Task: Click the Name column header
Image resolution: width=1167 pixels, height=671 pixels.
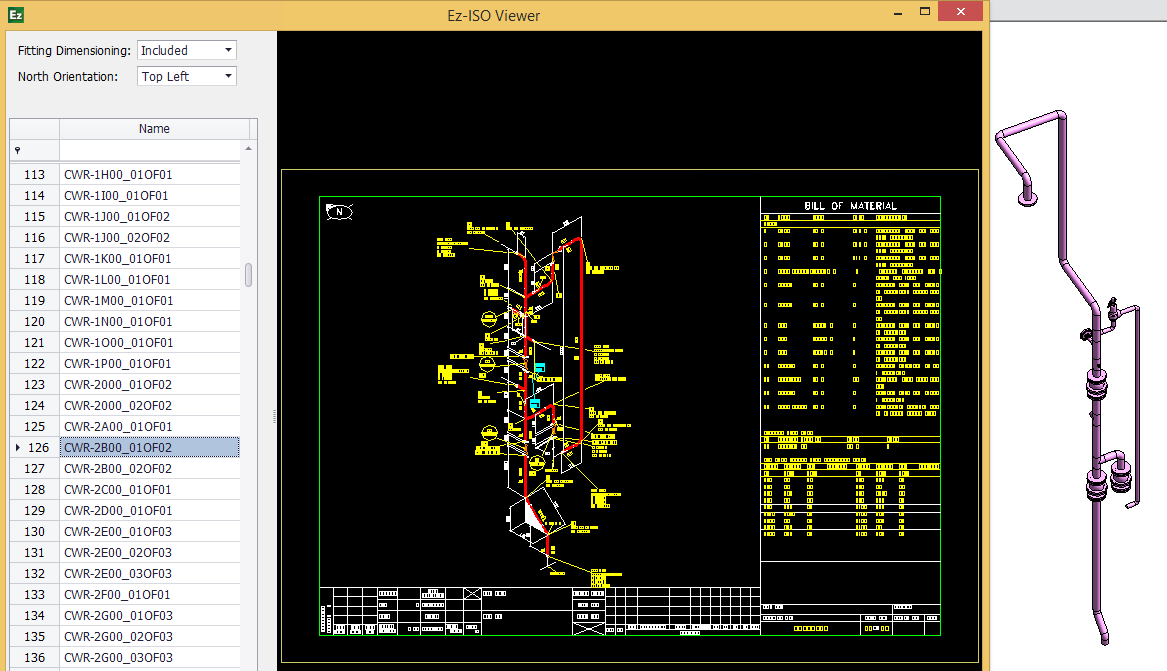Action: click(154, 129)
